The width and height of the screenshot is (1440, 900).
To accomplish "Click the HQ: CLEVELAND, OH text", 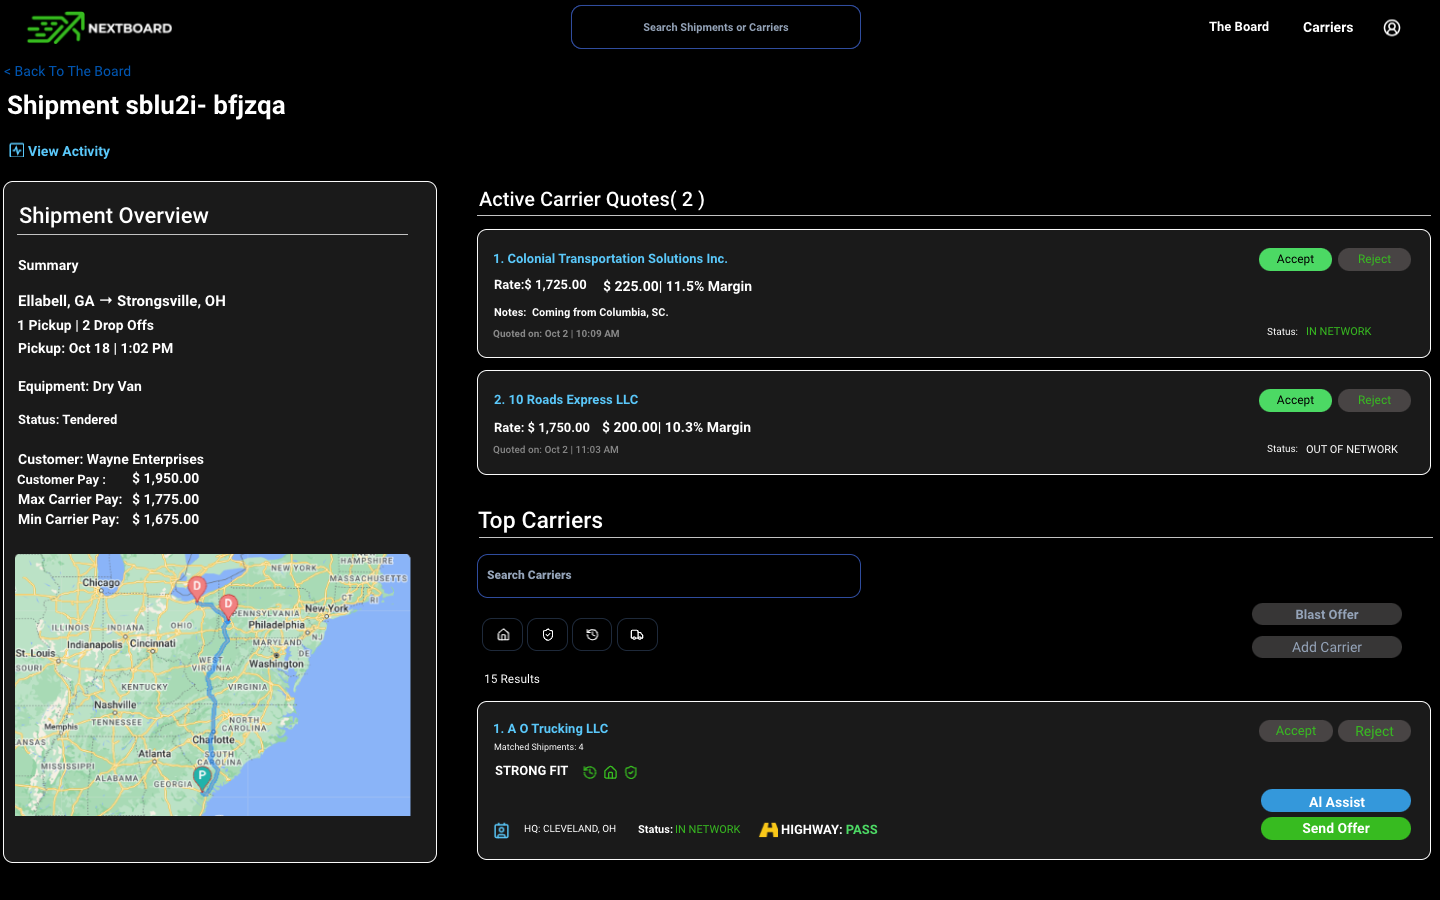I will [x=570, y=829].
